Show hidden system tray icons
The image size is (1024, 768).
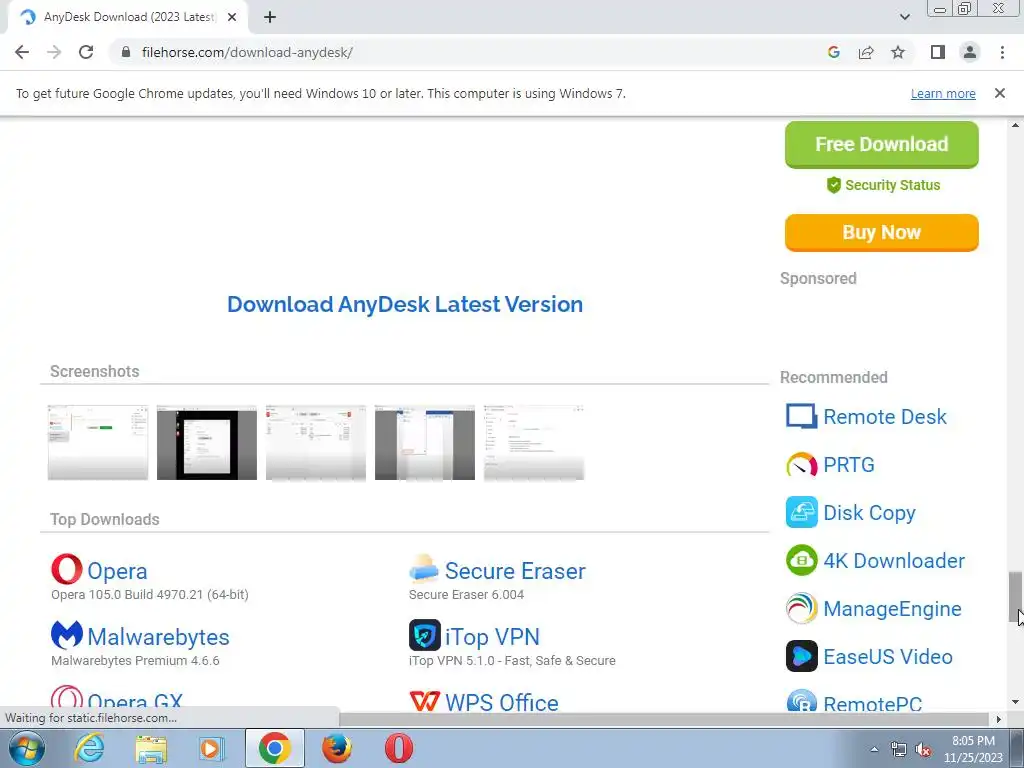click(874, 749)
